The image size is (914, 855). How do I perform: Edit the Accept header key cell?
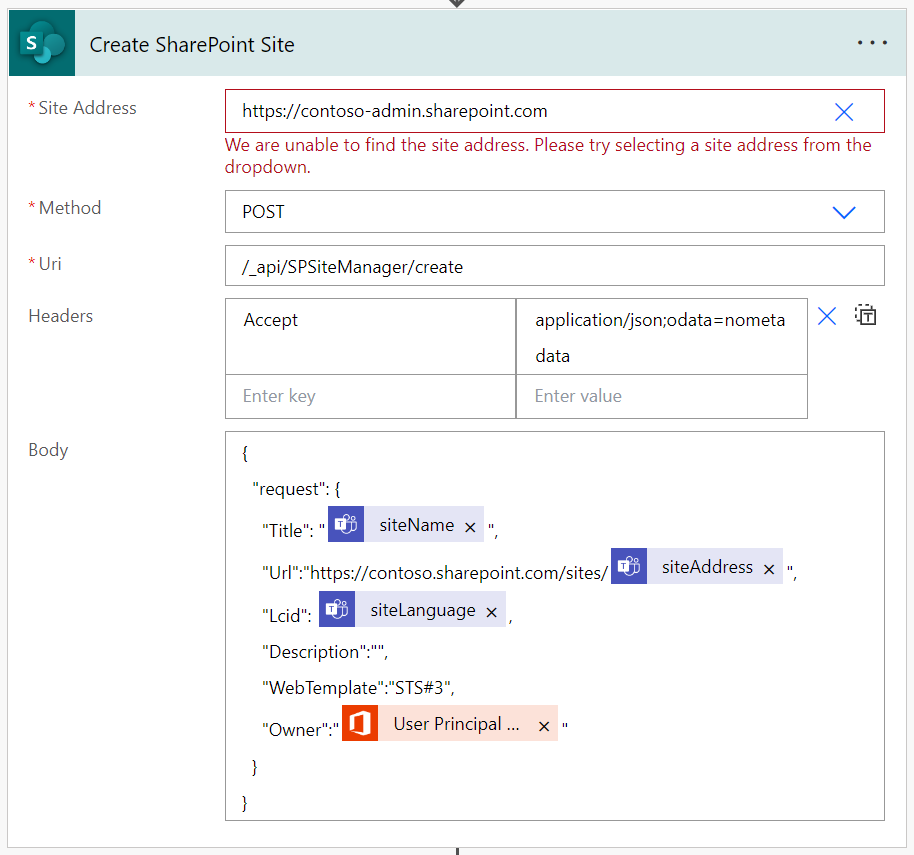pyautogui.click(x=370, y=336)
